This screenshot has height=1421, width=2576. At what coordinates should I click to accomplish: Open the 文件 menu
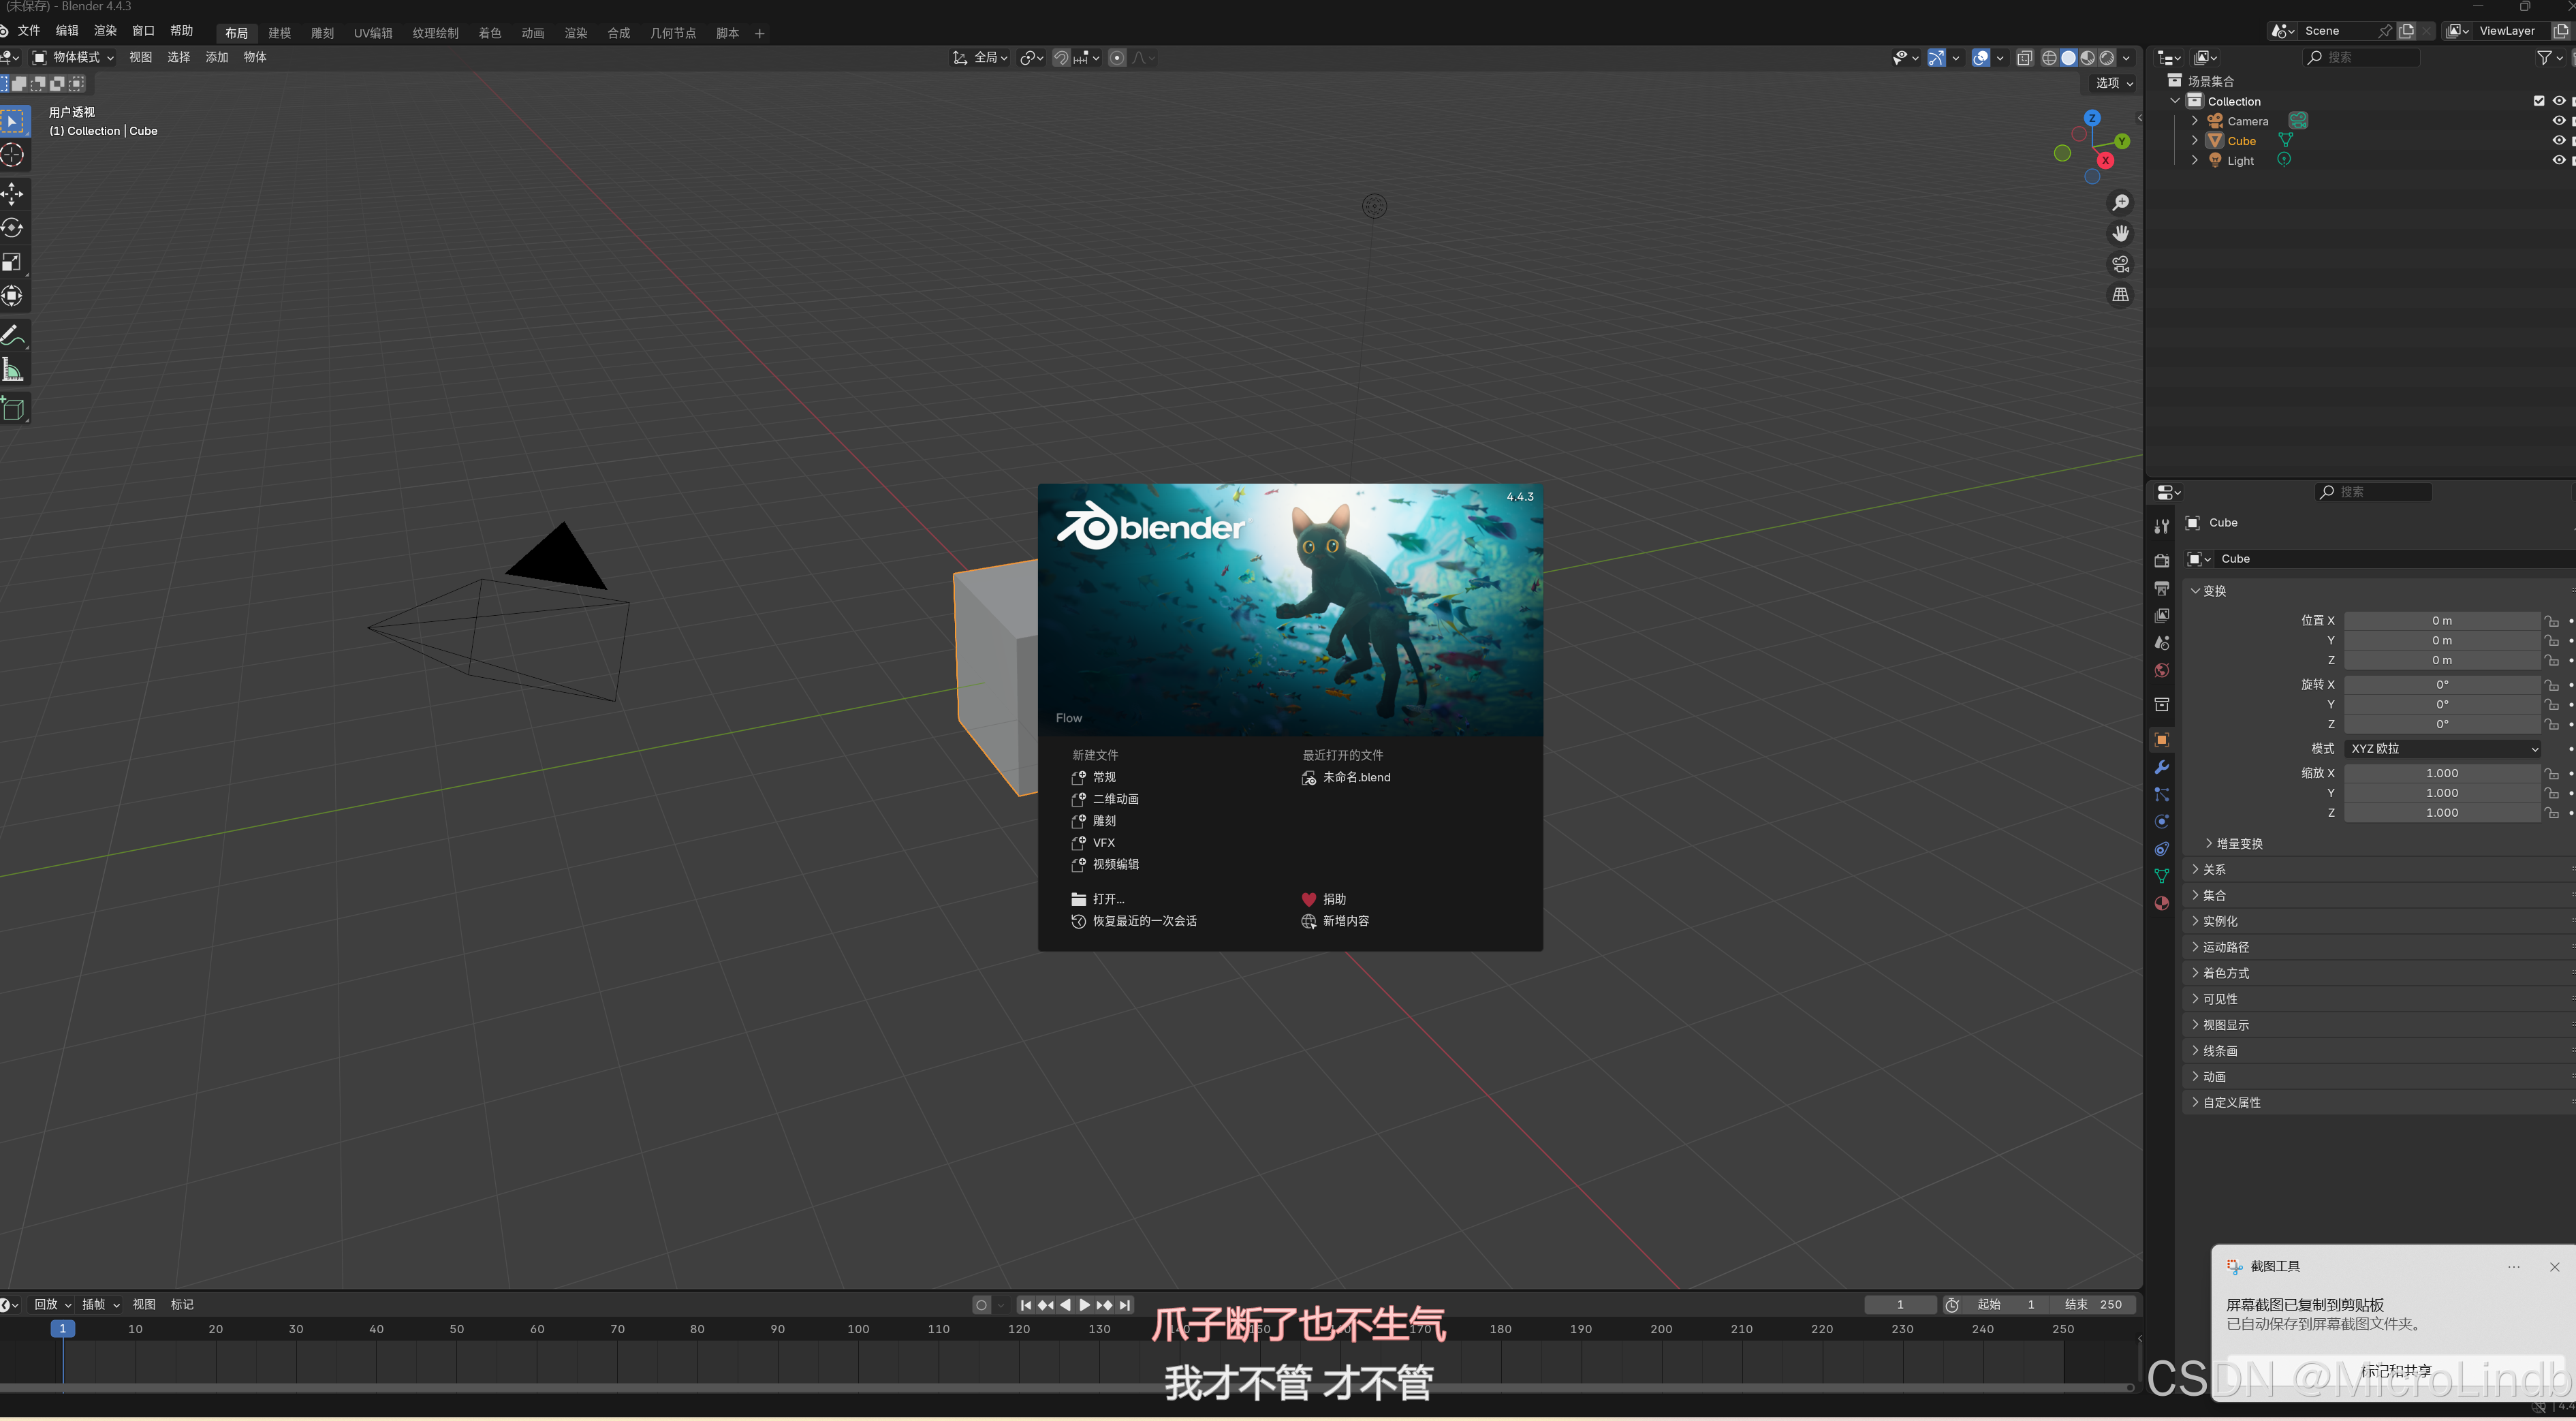[28, 31]
